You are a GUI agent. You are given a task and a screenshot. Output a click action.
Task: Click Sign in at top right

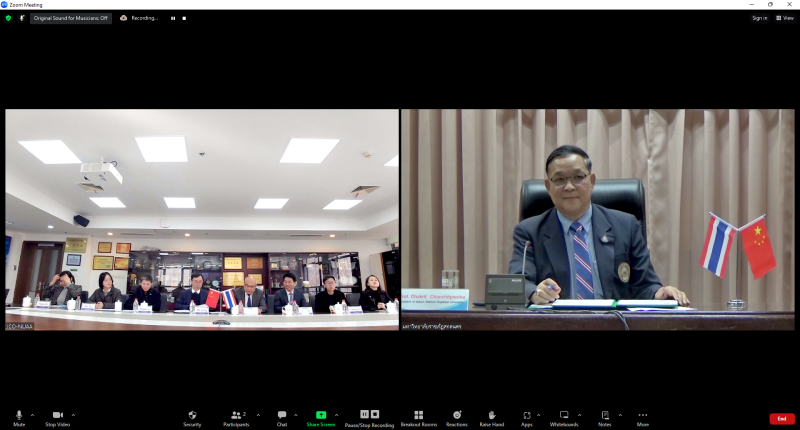pos(759,18)
